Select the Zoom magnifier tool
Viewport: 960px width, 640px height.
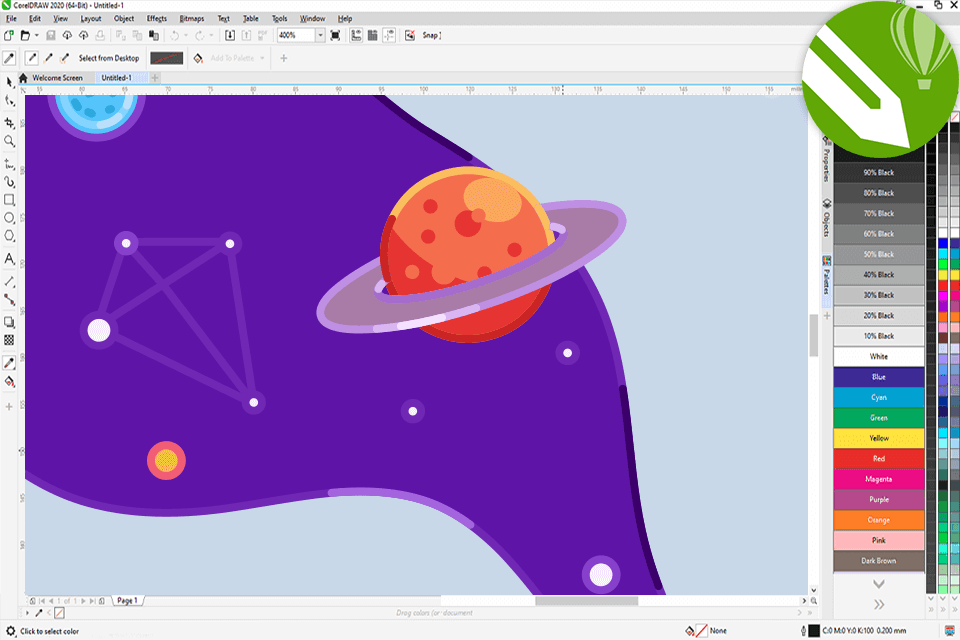9,142
